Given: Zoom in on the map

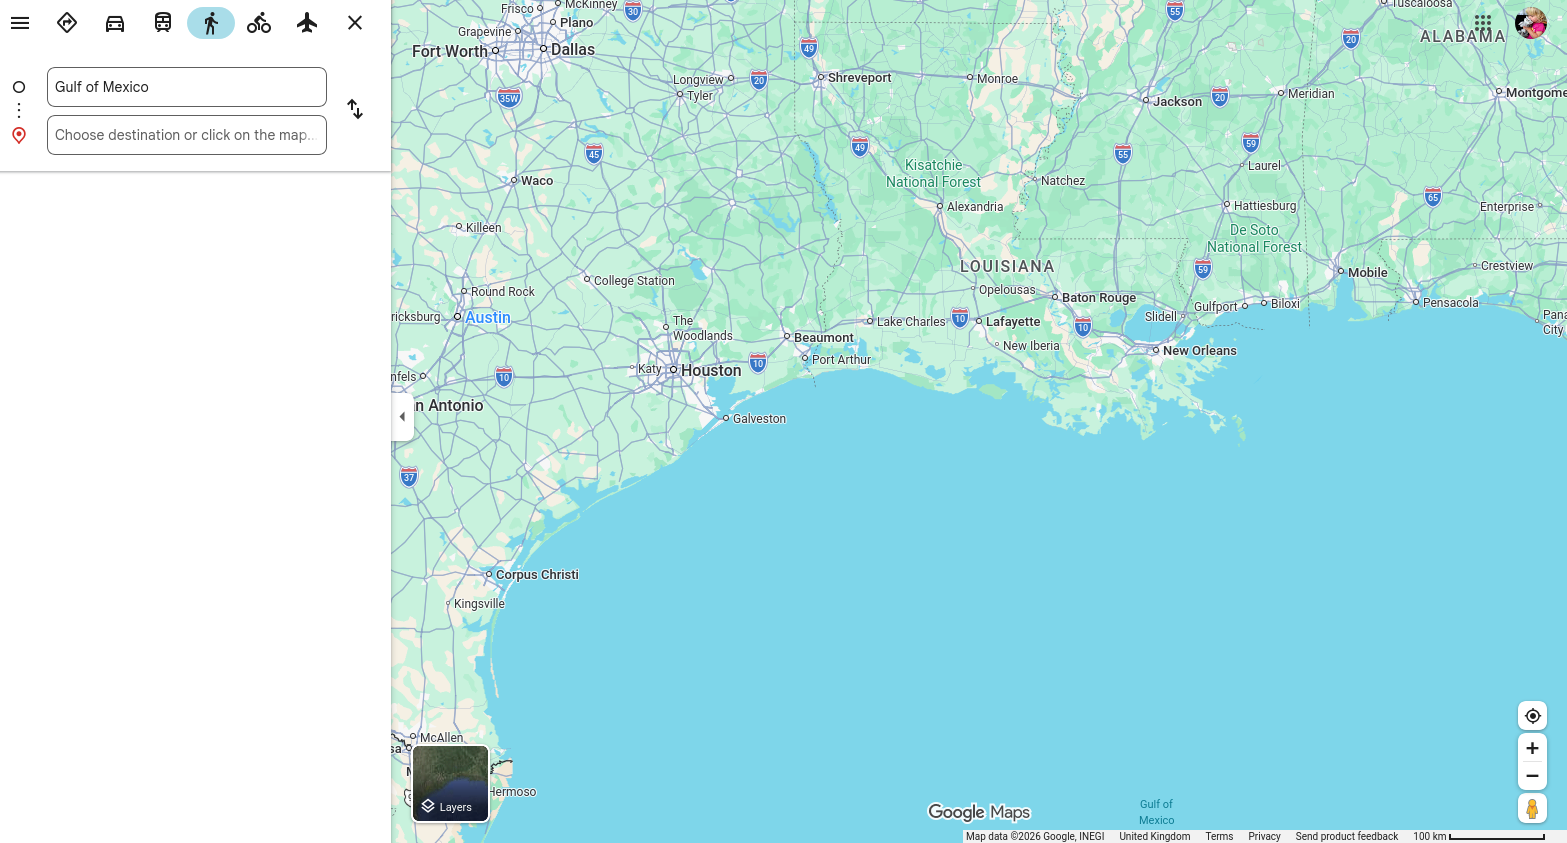Looking at the screenshot, I should pos(1532,748).
